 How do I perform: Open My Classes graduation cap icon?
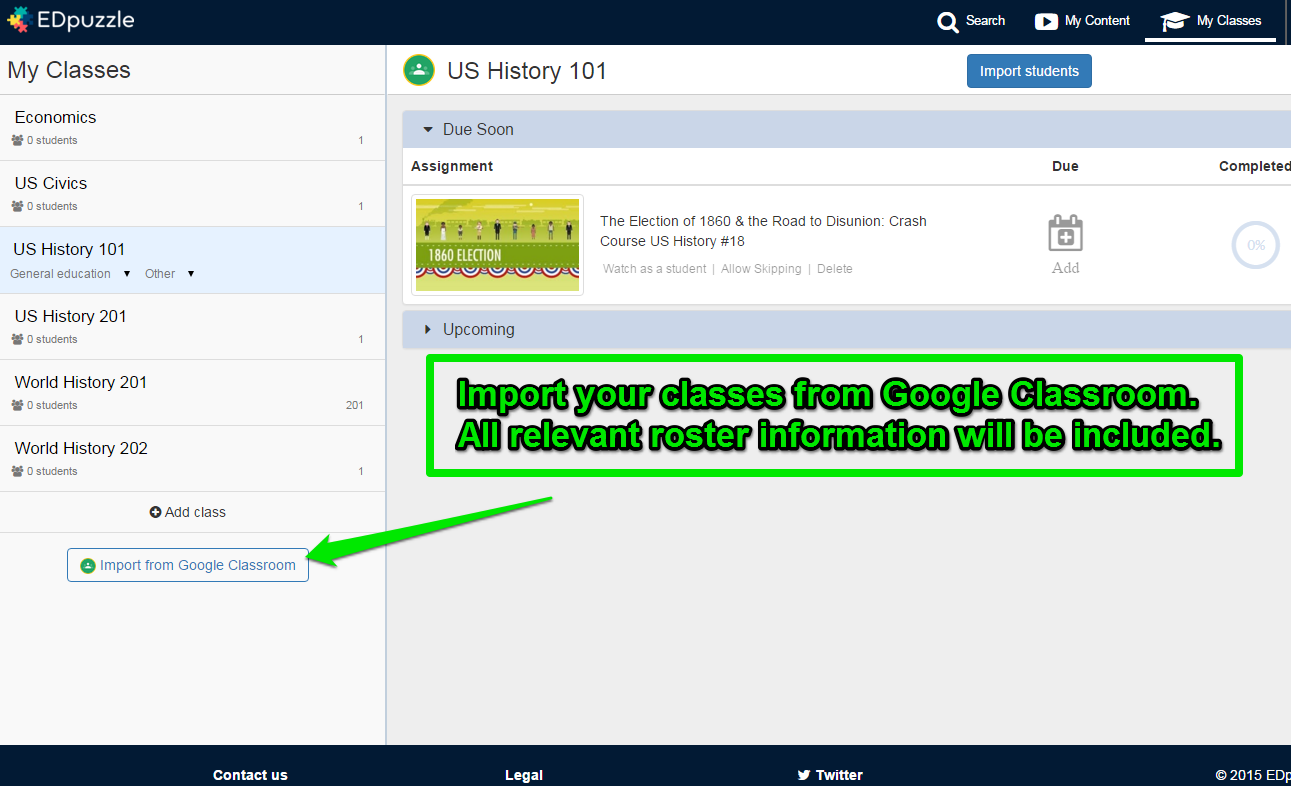(1174, 21)
